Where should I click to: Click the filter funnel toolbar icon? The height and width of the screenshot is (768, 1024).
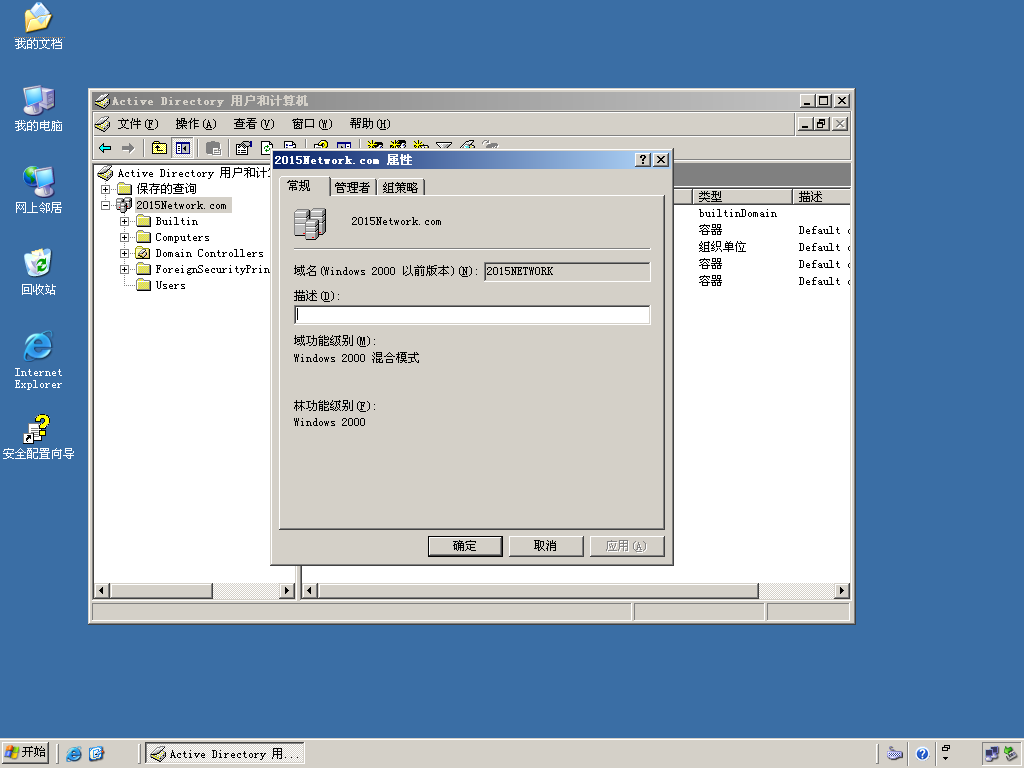click(x=444, y=146)
